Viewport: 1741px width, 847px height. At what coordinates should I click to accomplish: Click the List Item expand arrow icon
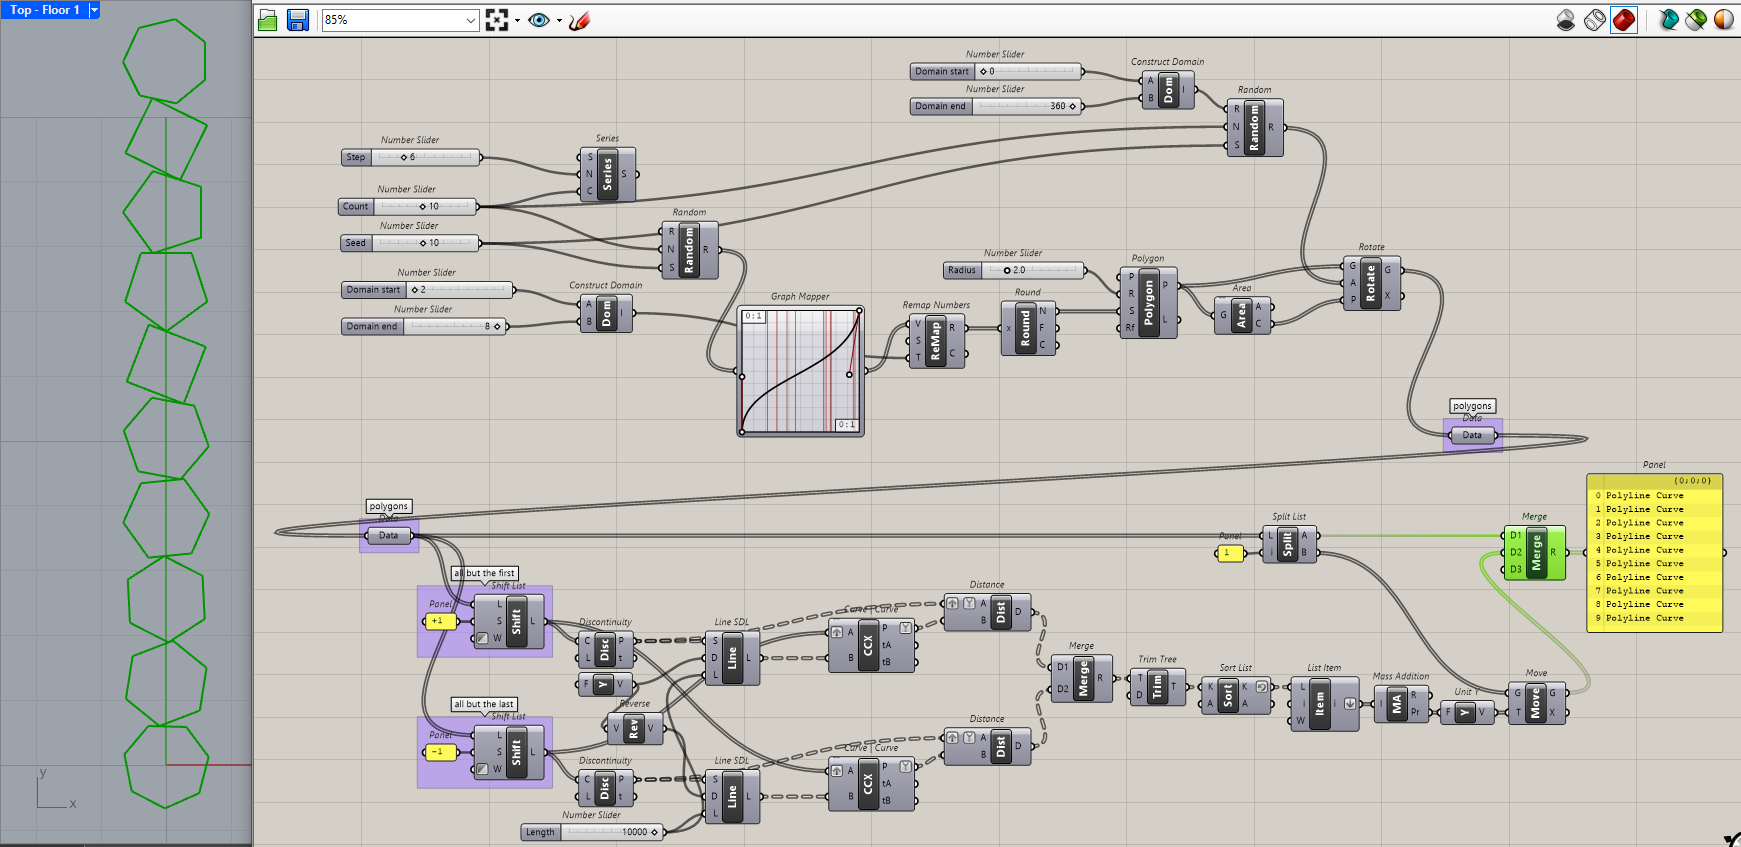[1350, 703]
